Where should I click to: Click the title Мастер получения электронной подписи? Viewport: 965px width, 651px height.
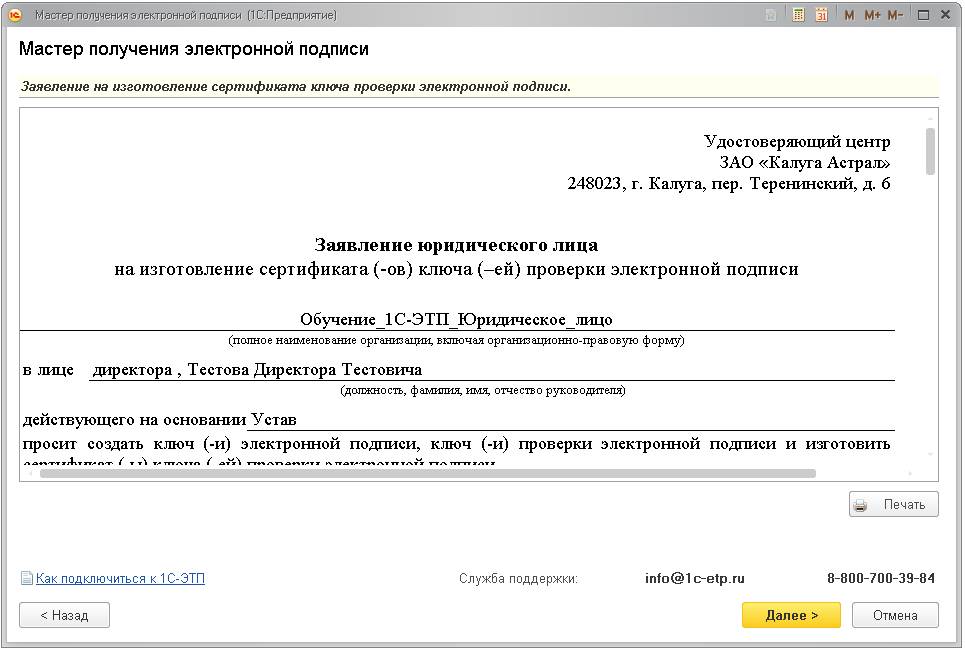point(194,49)
